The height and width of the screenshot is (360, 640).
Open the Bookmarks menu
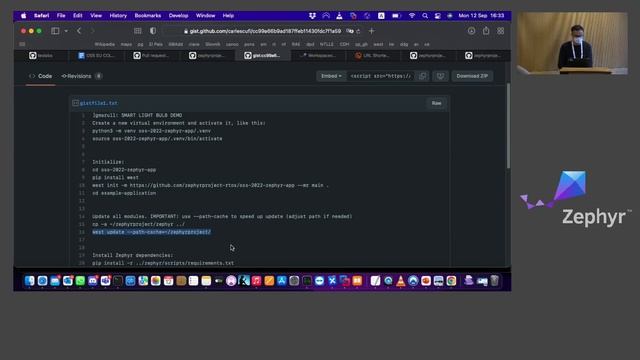(148, 16)
